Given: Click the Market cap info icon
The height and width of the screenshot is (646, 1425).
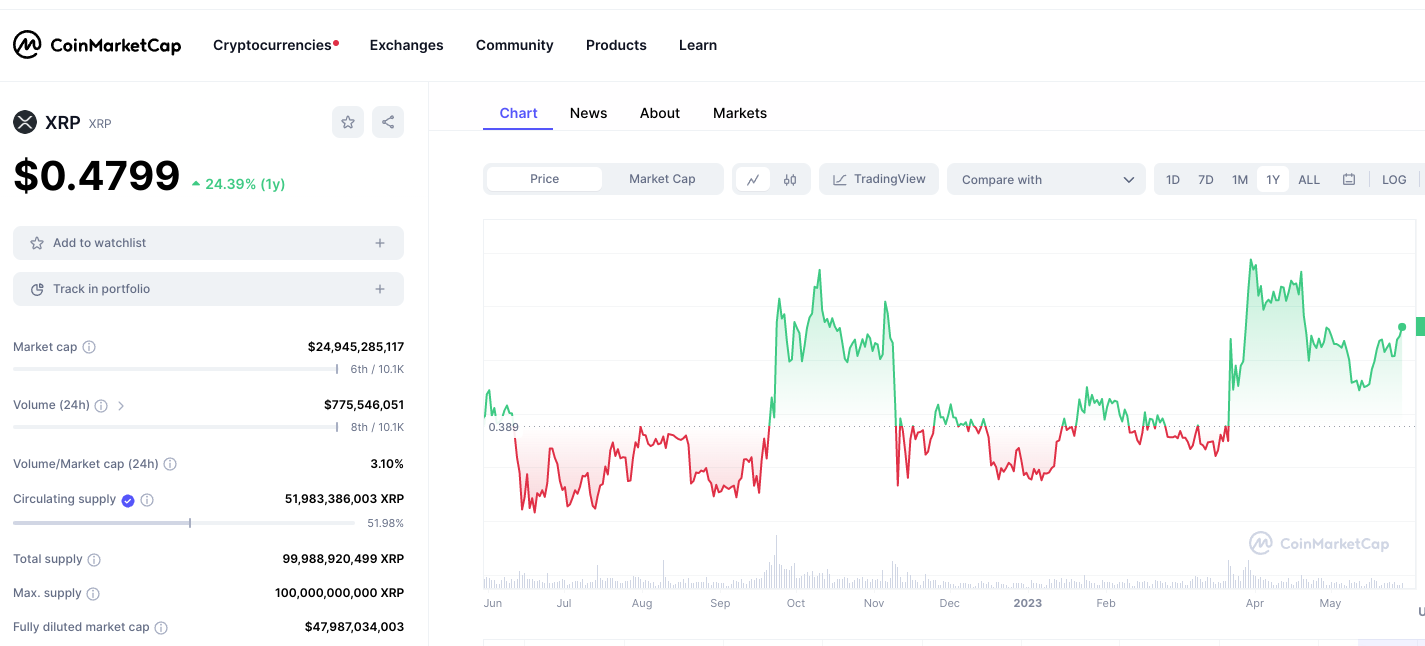Looking at the screenshot, I should tap(89, 347).
